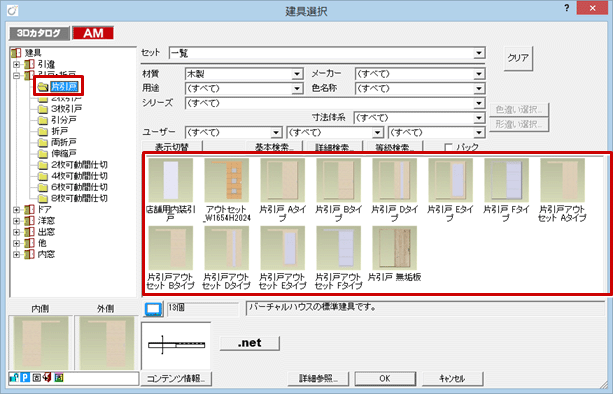This screenshot has width=615, height=394.
Task: Switch to the AM tab
Action: (93, 33)
